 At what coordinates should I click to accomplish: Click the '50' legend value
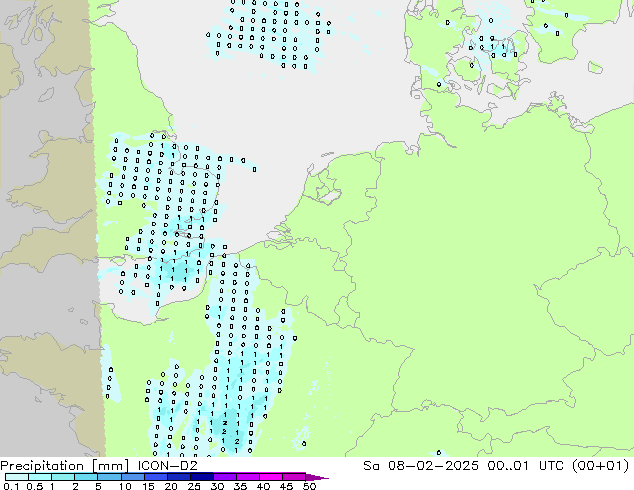coord(309,486)
